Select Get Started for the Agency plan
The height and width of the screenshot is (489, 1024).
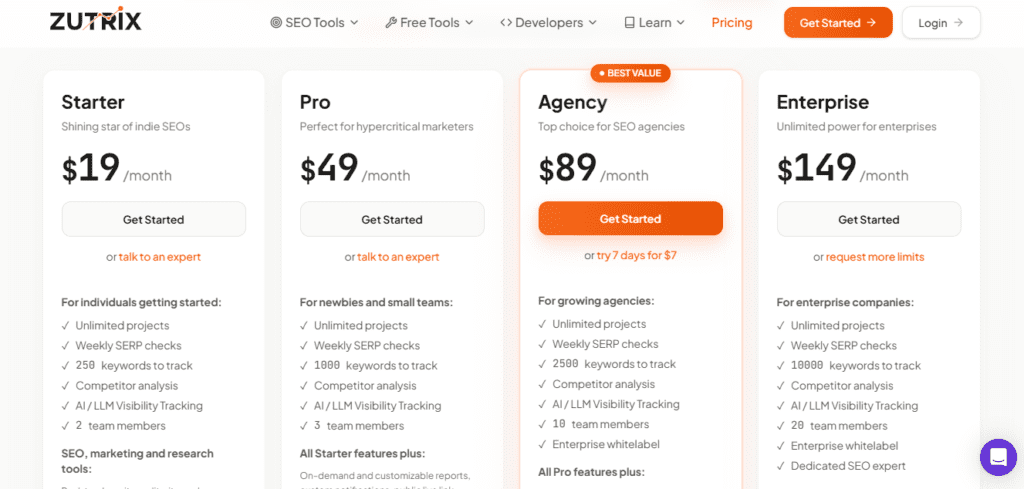point(630,218)
